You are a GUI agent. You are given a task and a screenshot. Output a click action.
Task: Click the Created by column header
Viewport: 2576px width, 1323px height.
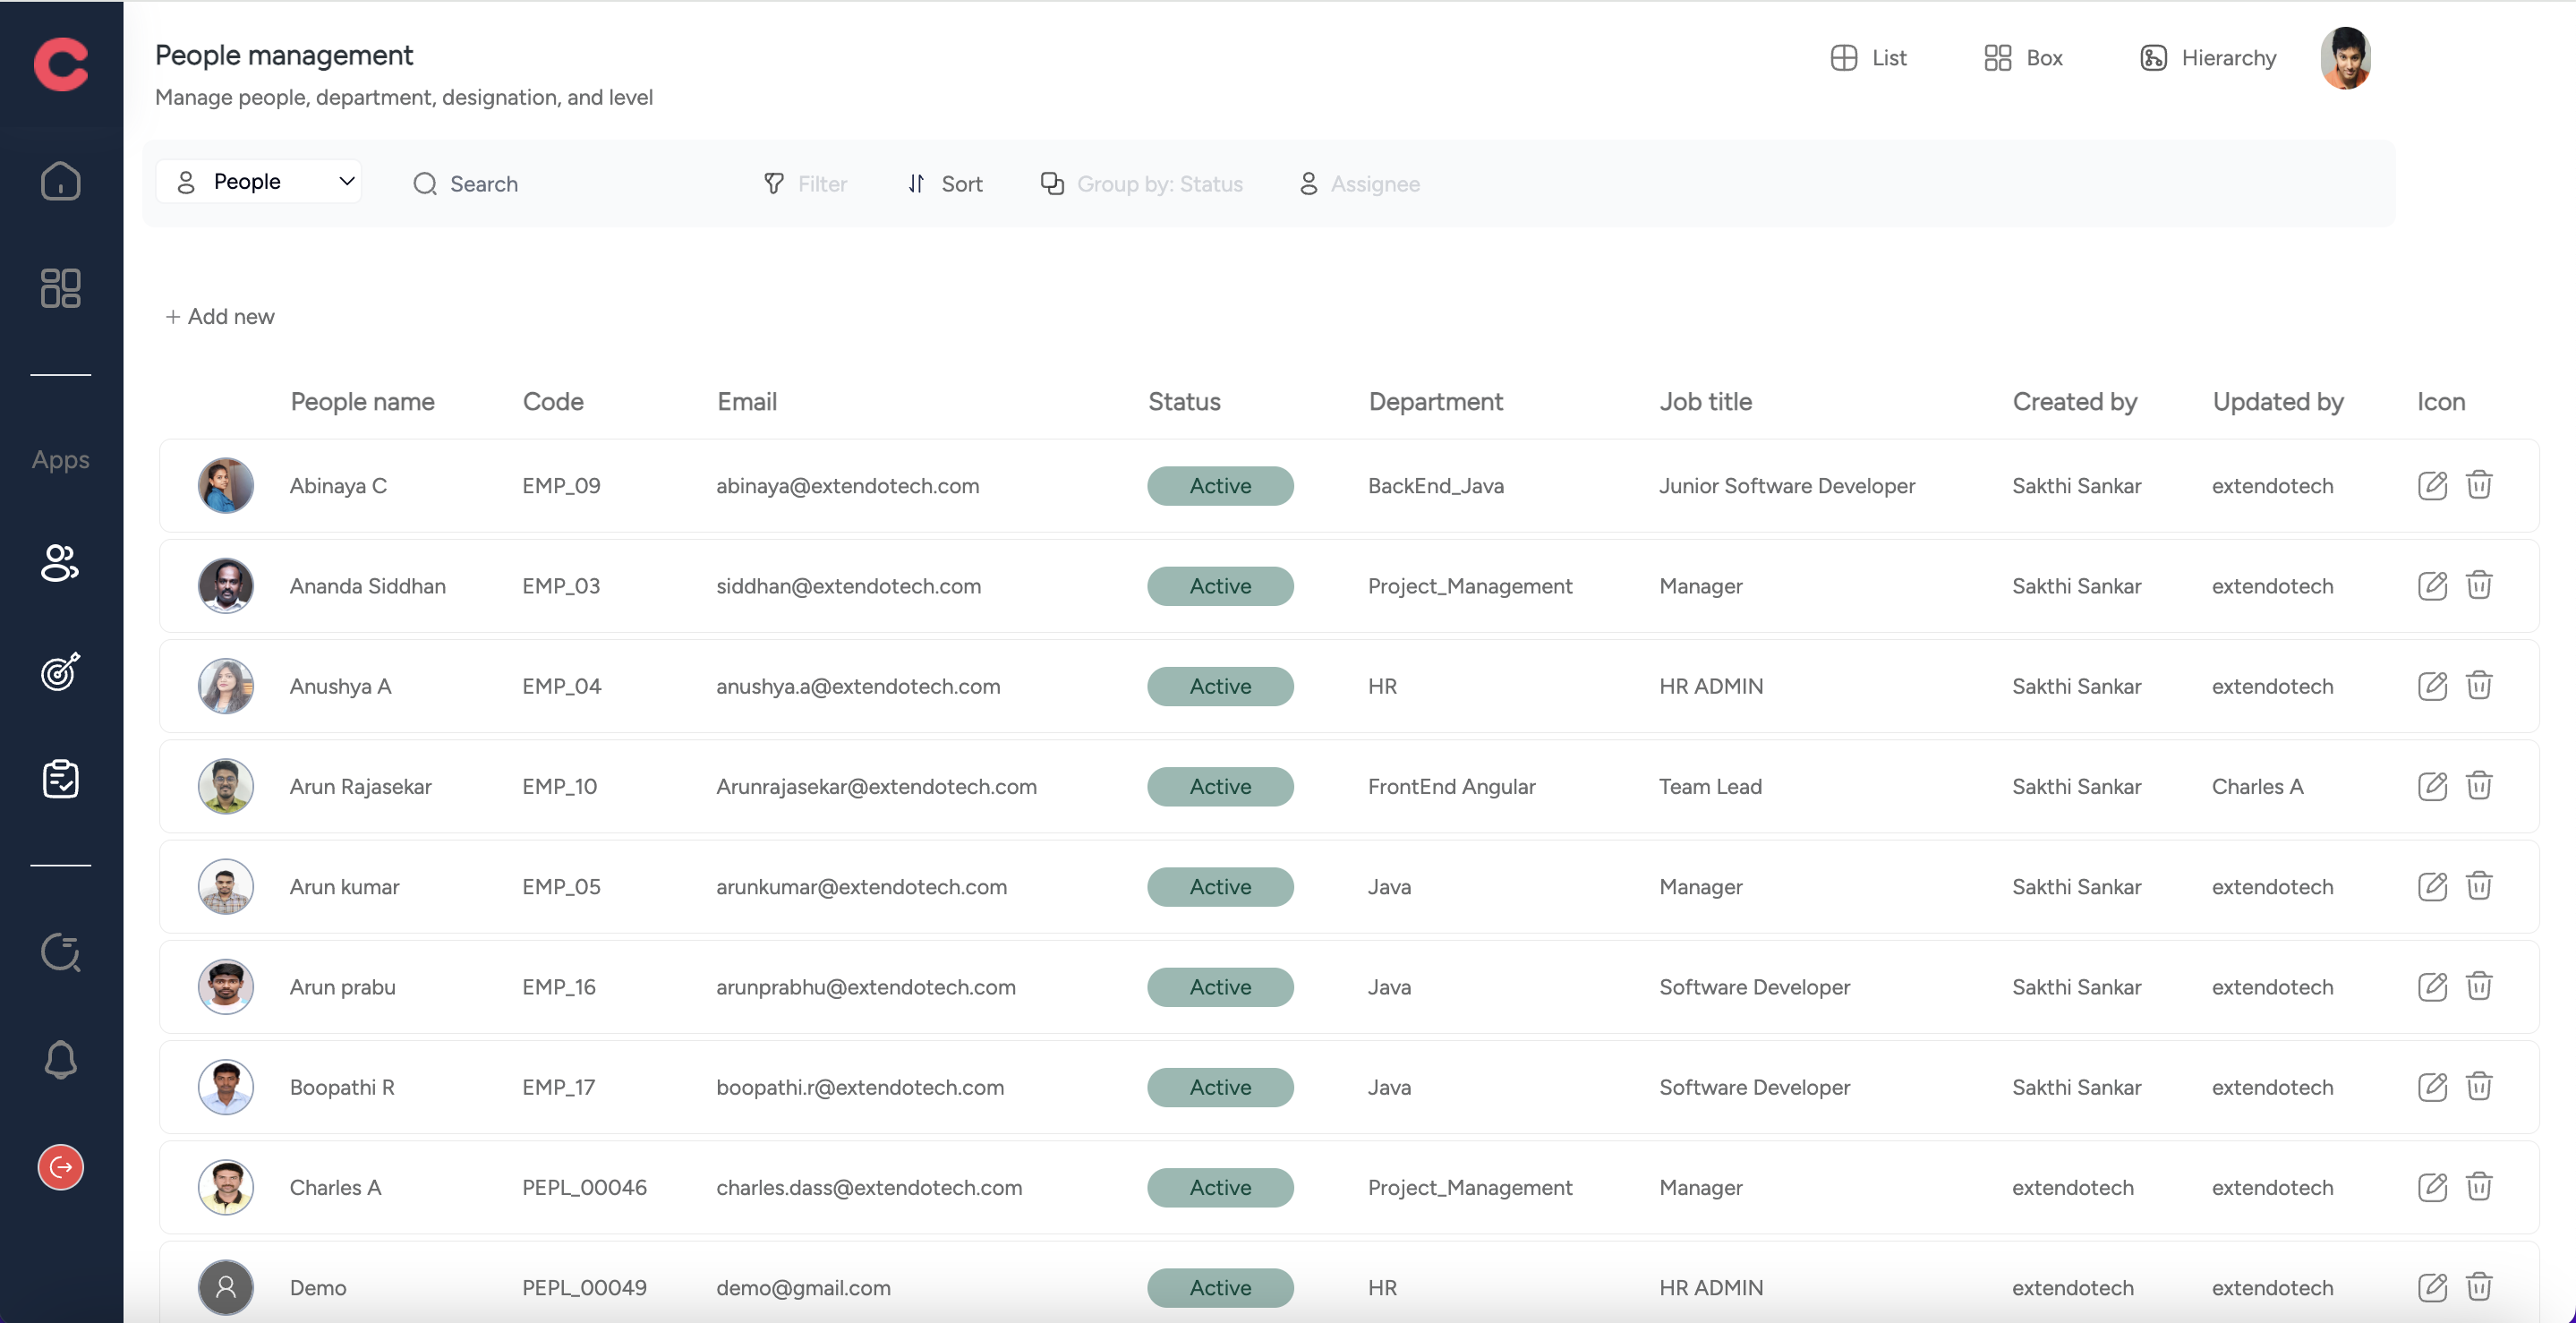coord(2075,402)
